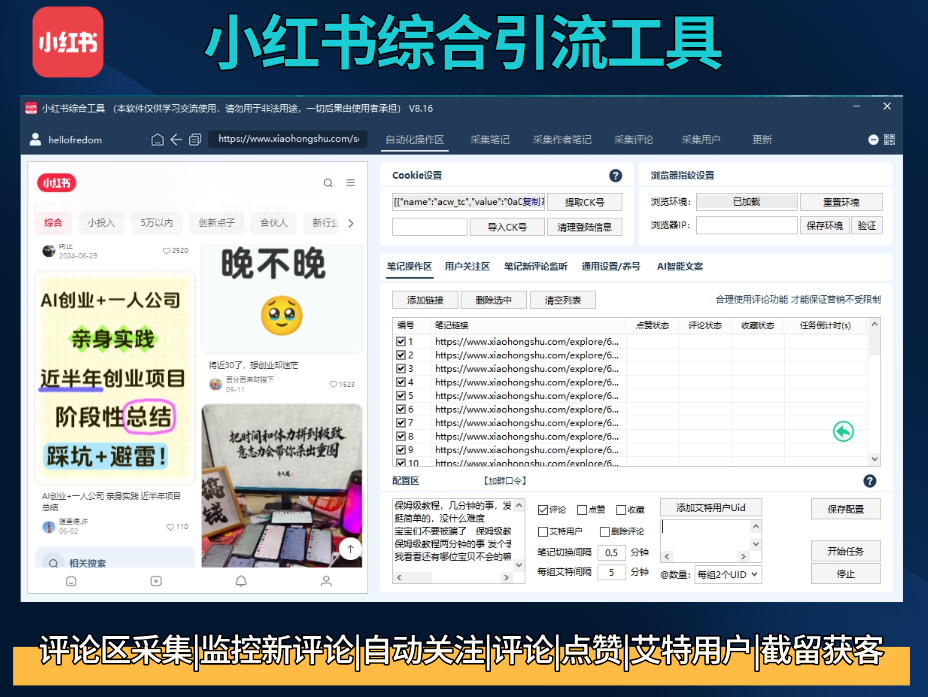Open the profile person icon in the bottom bar
The height and width of the screenshot is (697, 928).
[326, 581]
